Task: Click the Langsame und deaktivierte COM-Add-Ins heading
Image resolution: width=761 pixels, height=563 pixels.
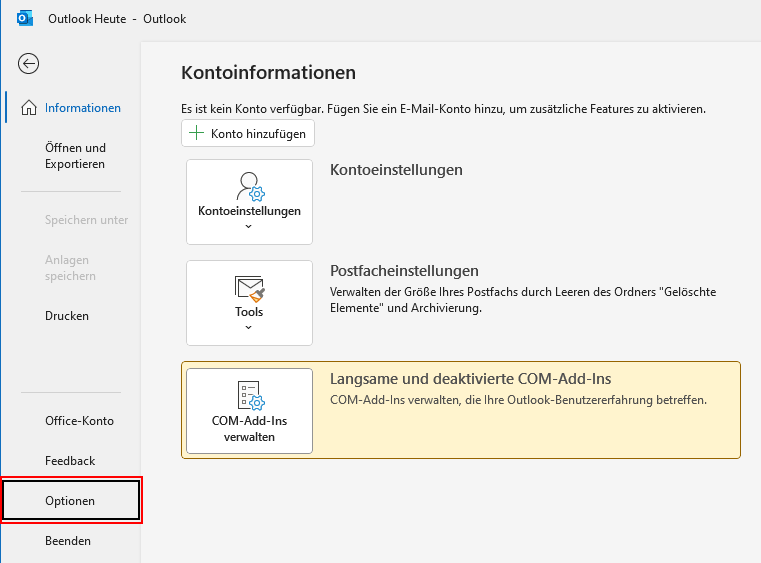Action: tap(471, 379)
